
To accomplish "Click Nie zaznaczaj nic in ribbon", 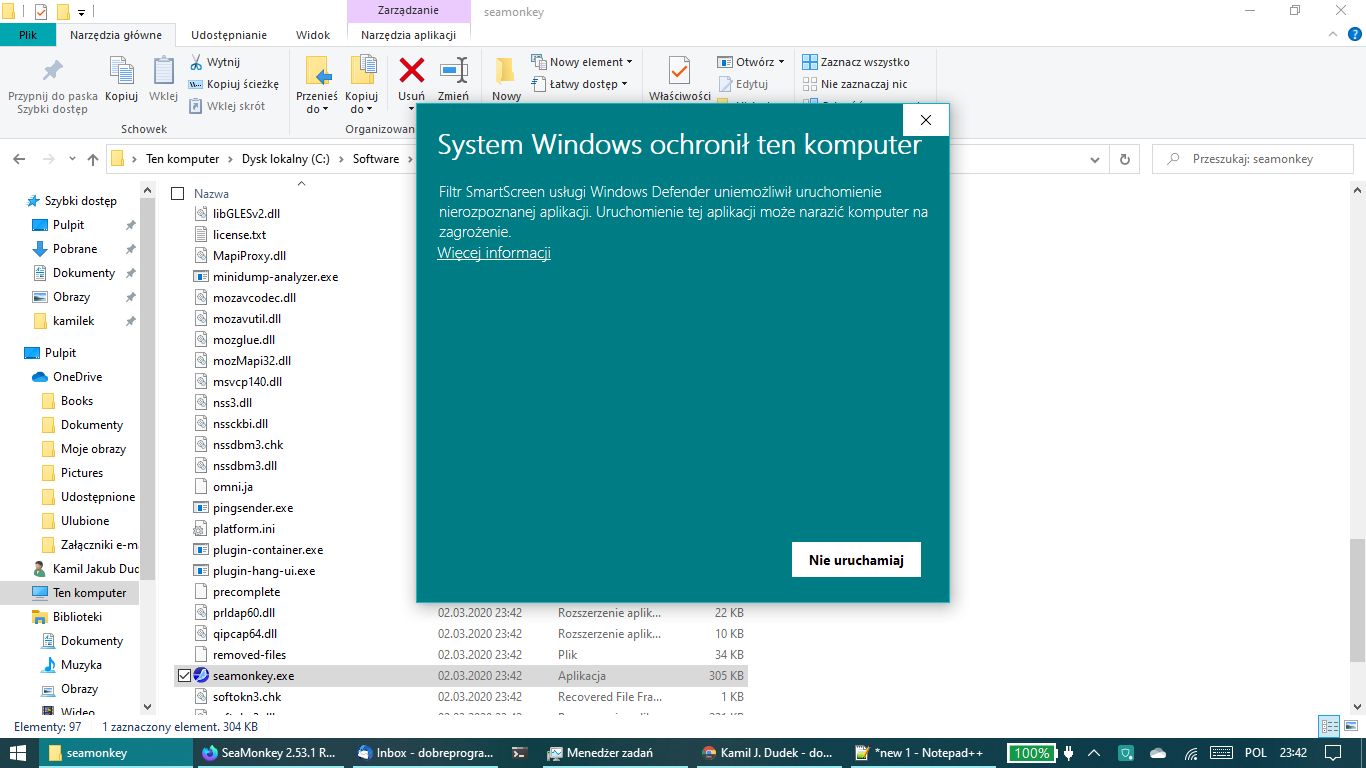I will click(x=855, y=84).
